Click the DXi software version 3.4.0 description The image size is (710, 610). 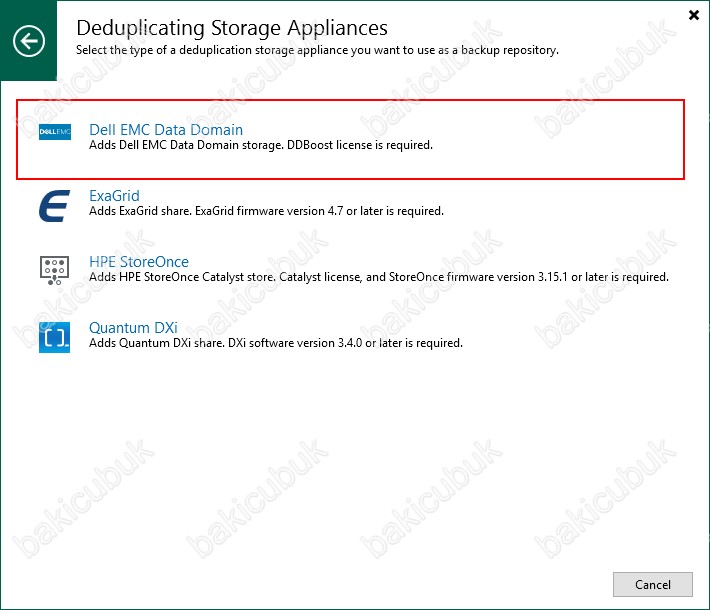(276, 343)
